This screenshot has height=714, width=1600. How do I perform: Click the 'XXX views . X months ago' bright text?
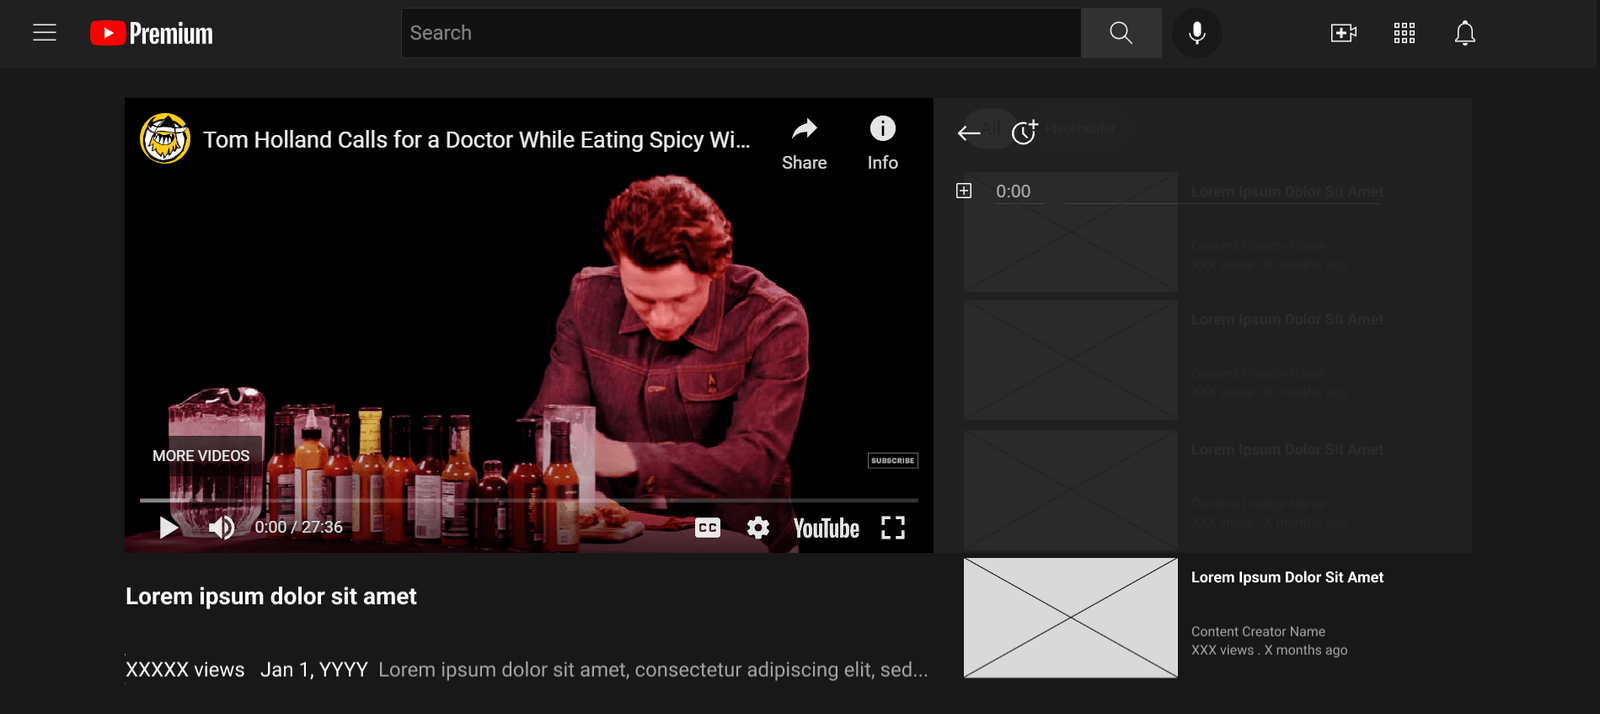[x=1269, y=650]
